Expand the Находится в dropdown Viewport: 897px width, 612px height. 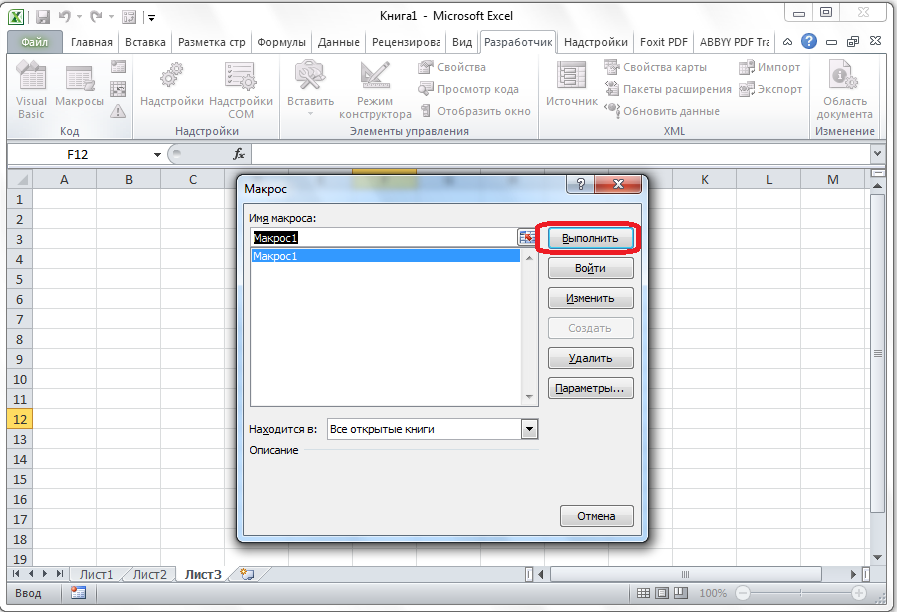click(529, 429)
